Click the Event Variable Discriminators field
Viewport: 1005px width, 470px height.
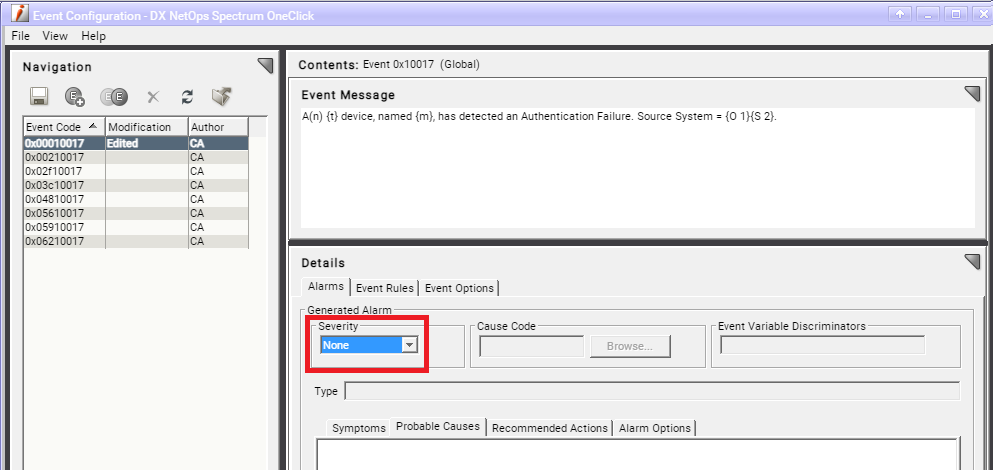(x=822, y=345)
